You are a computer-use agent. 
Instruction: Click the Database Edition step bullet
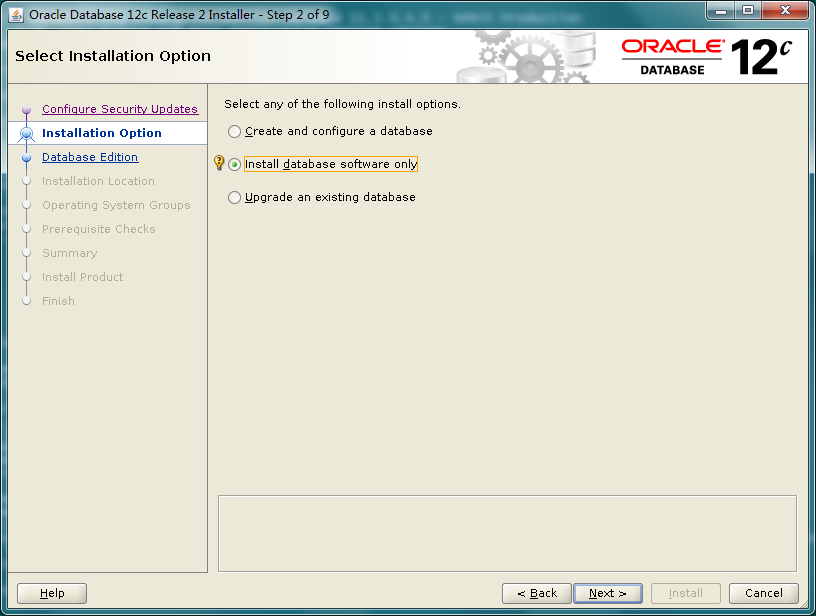click(x=27, y=157)
